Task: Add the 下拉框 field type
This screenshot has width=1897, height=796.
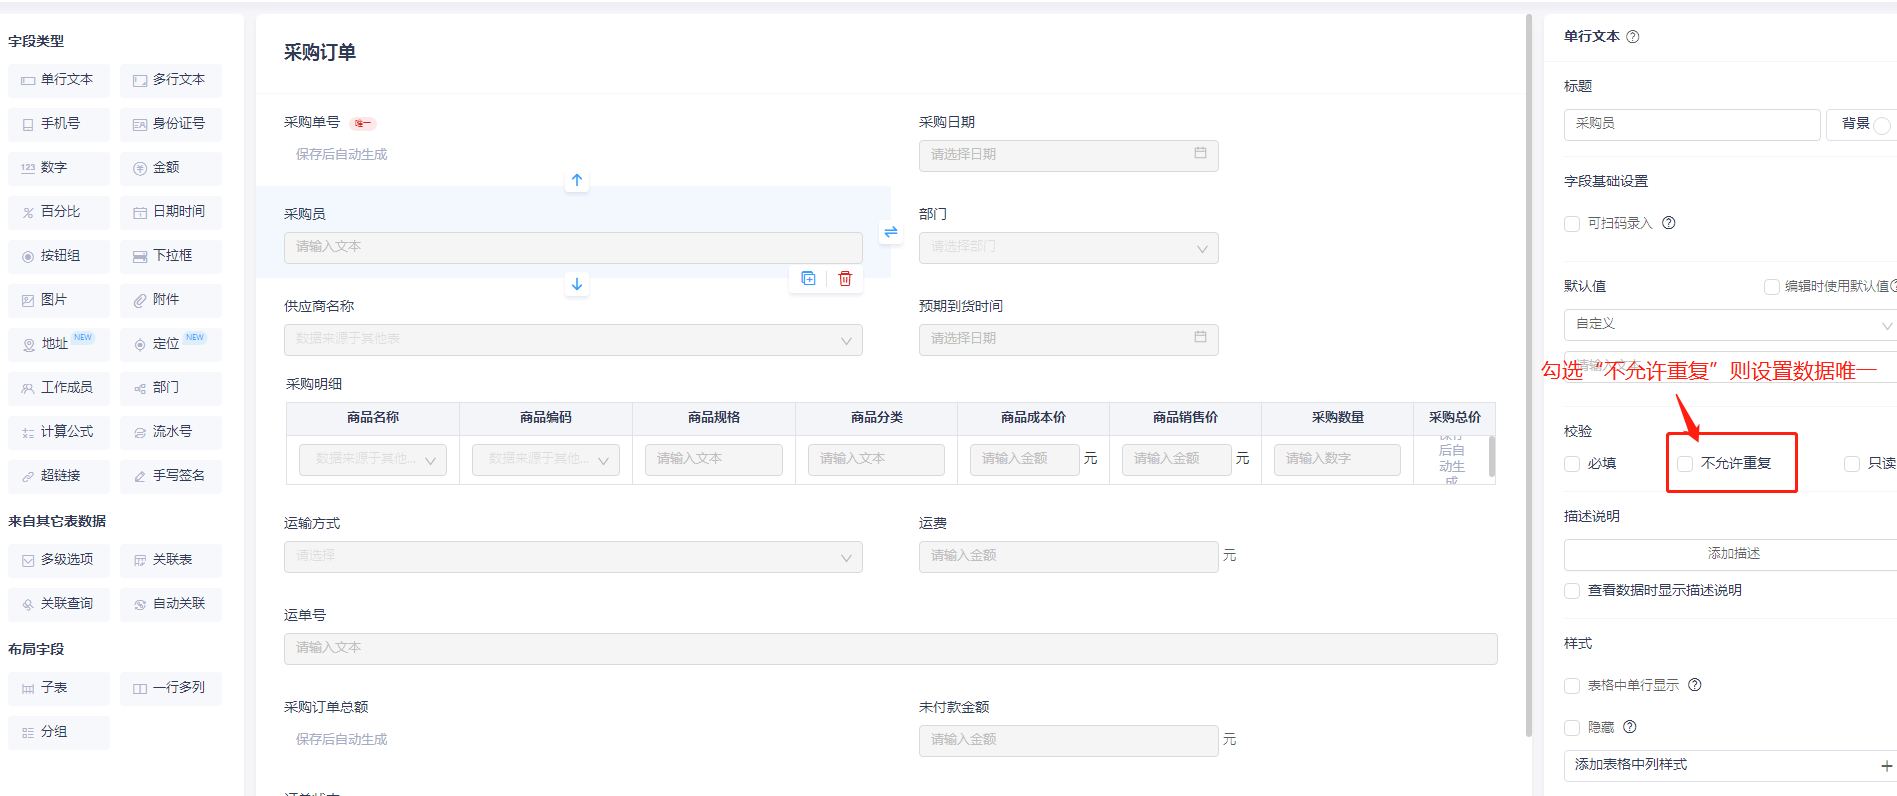Action: coord(171,256)
